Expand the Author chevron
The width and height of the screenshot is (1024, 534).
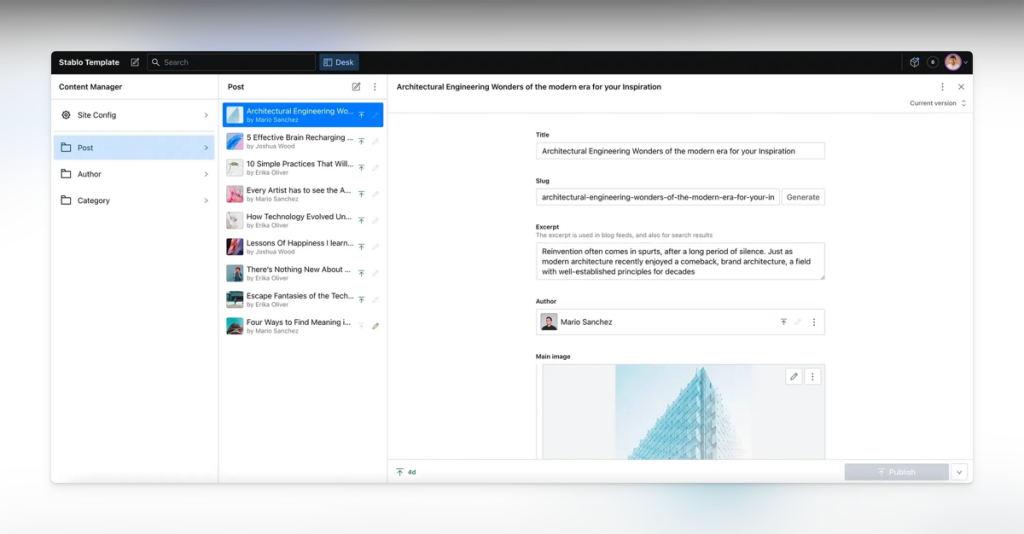click(206, 174)
